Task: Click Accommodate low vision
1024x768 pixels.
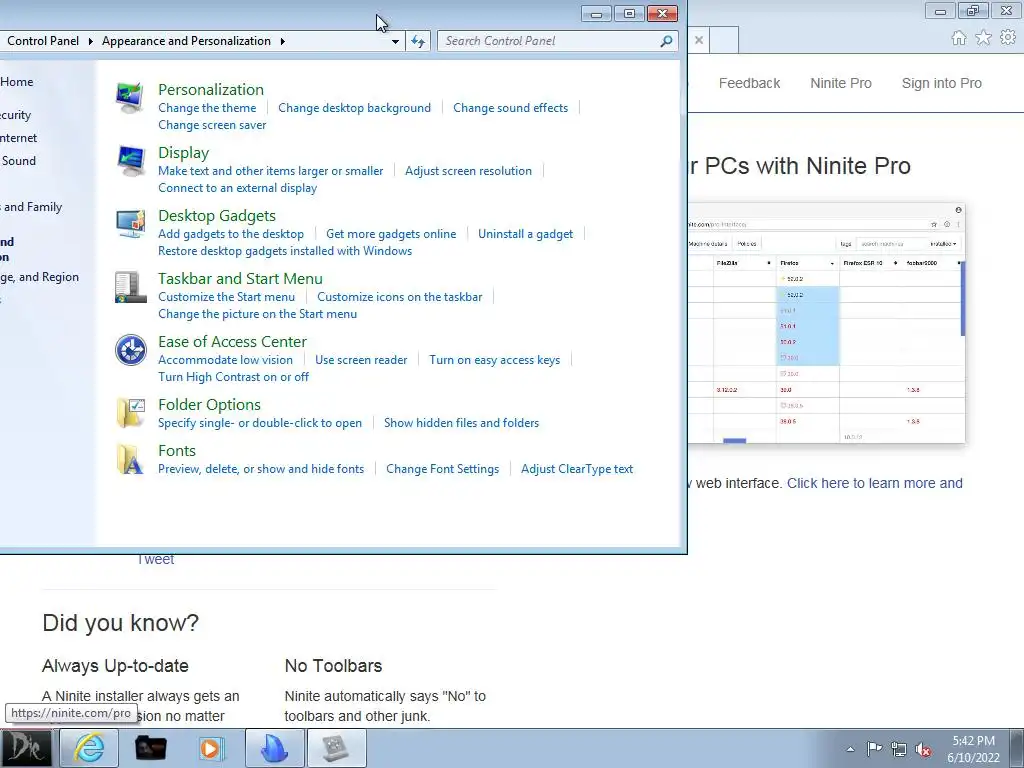Action: [x=225, y=360]
